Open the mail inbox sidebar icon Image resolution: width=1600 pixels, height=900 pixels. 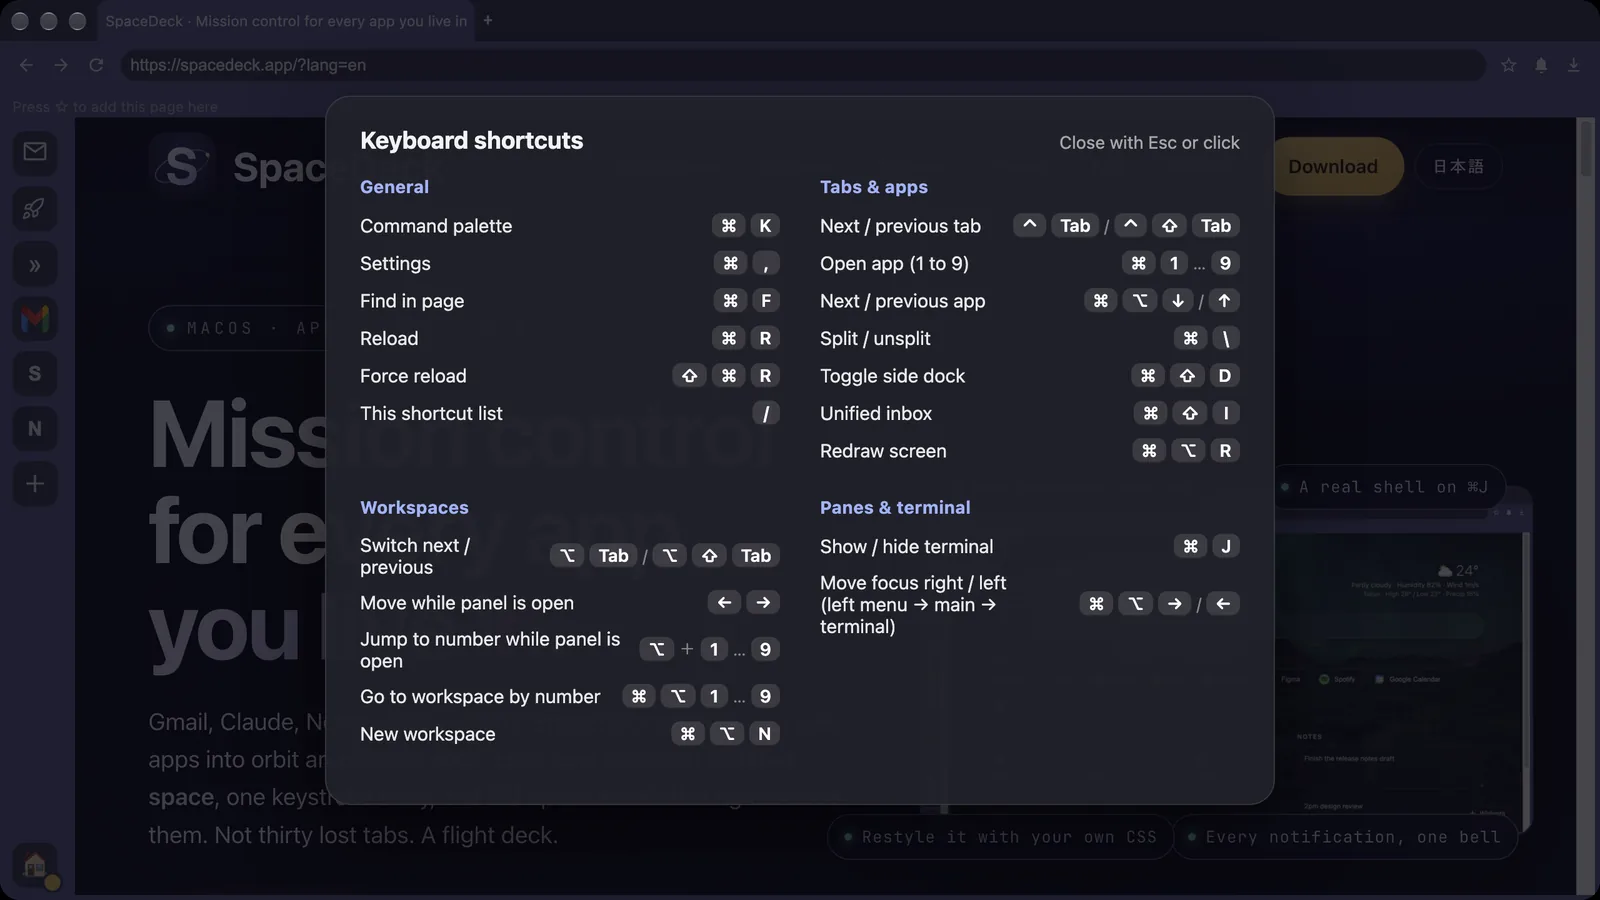click(x=35, y=152)
